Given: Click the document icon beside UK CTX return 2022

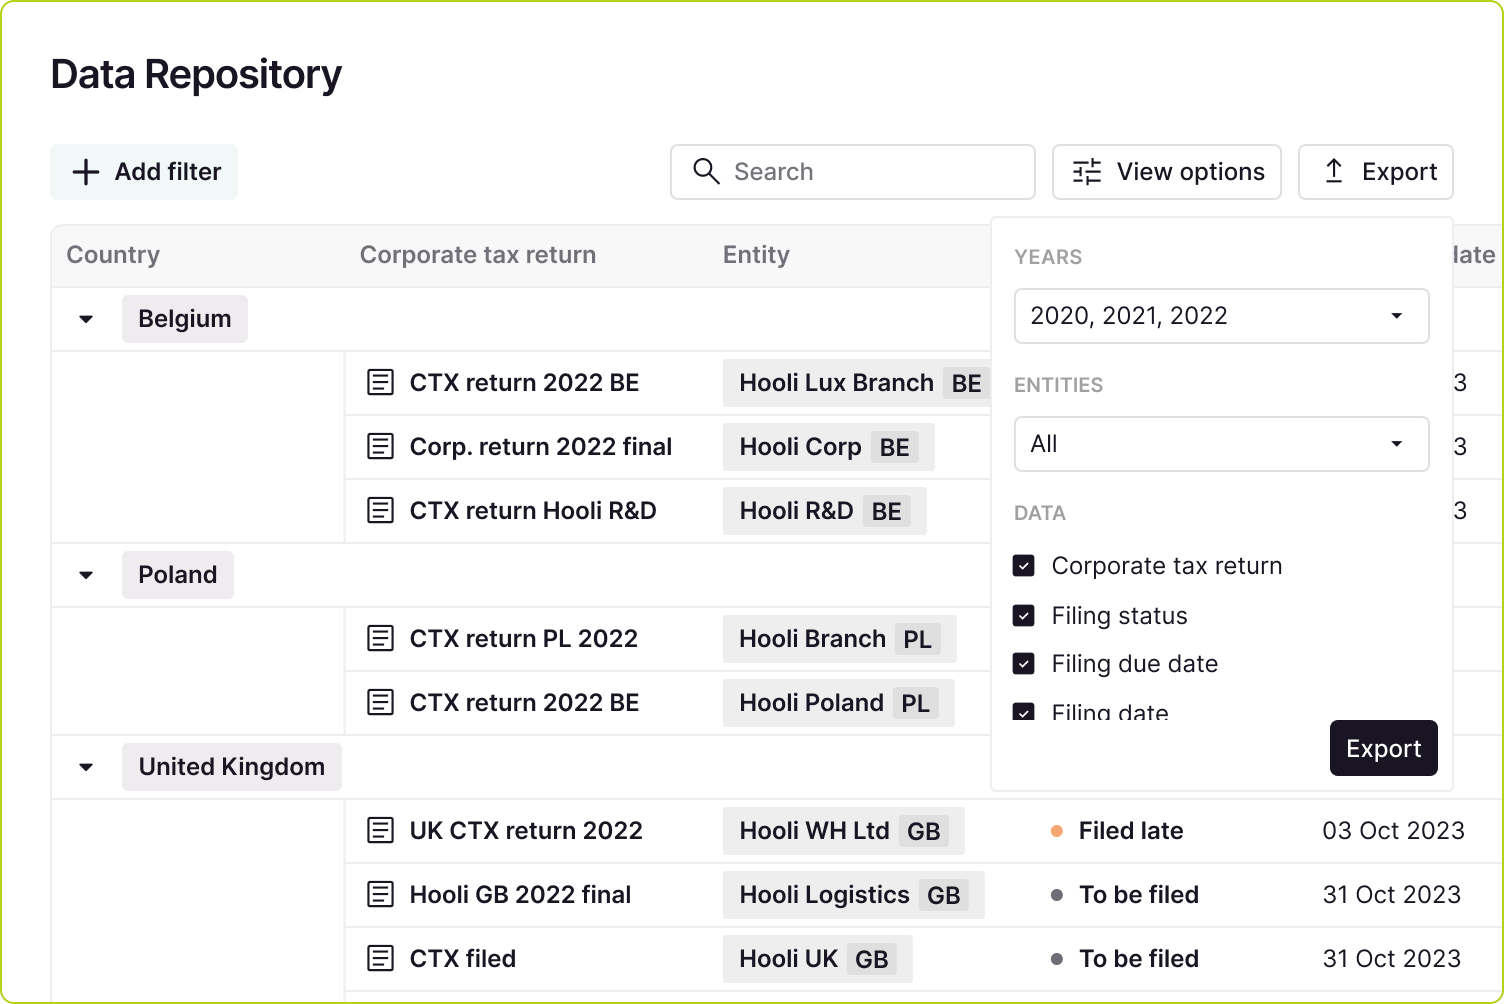Looking at the screenshot, I should tap(381, 831).
